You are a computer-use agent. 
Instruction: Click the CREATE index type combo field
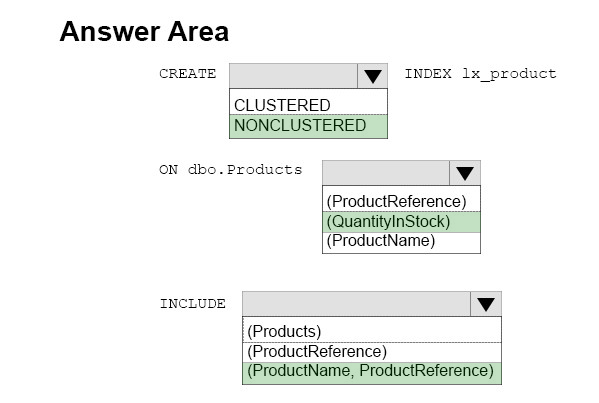(293, 76)
